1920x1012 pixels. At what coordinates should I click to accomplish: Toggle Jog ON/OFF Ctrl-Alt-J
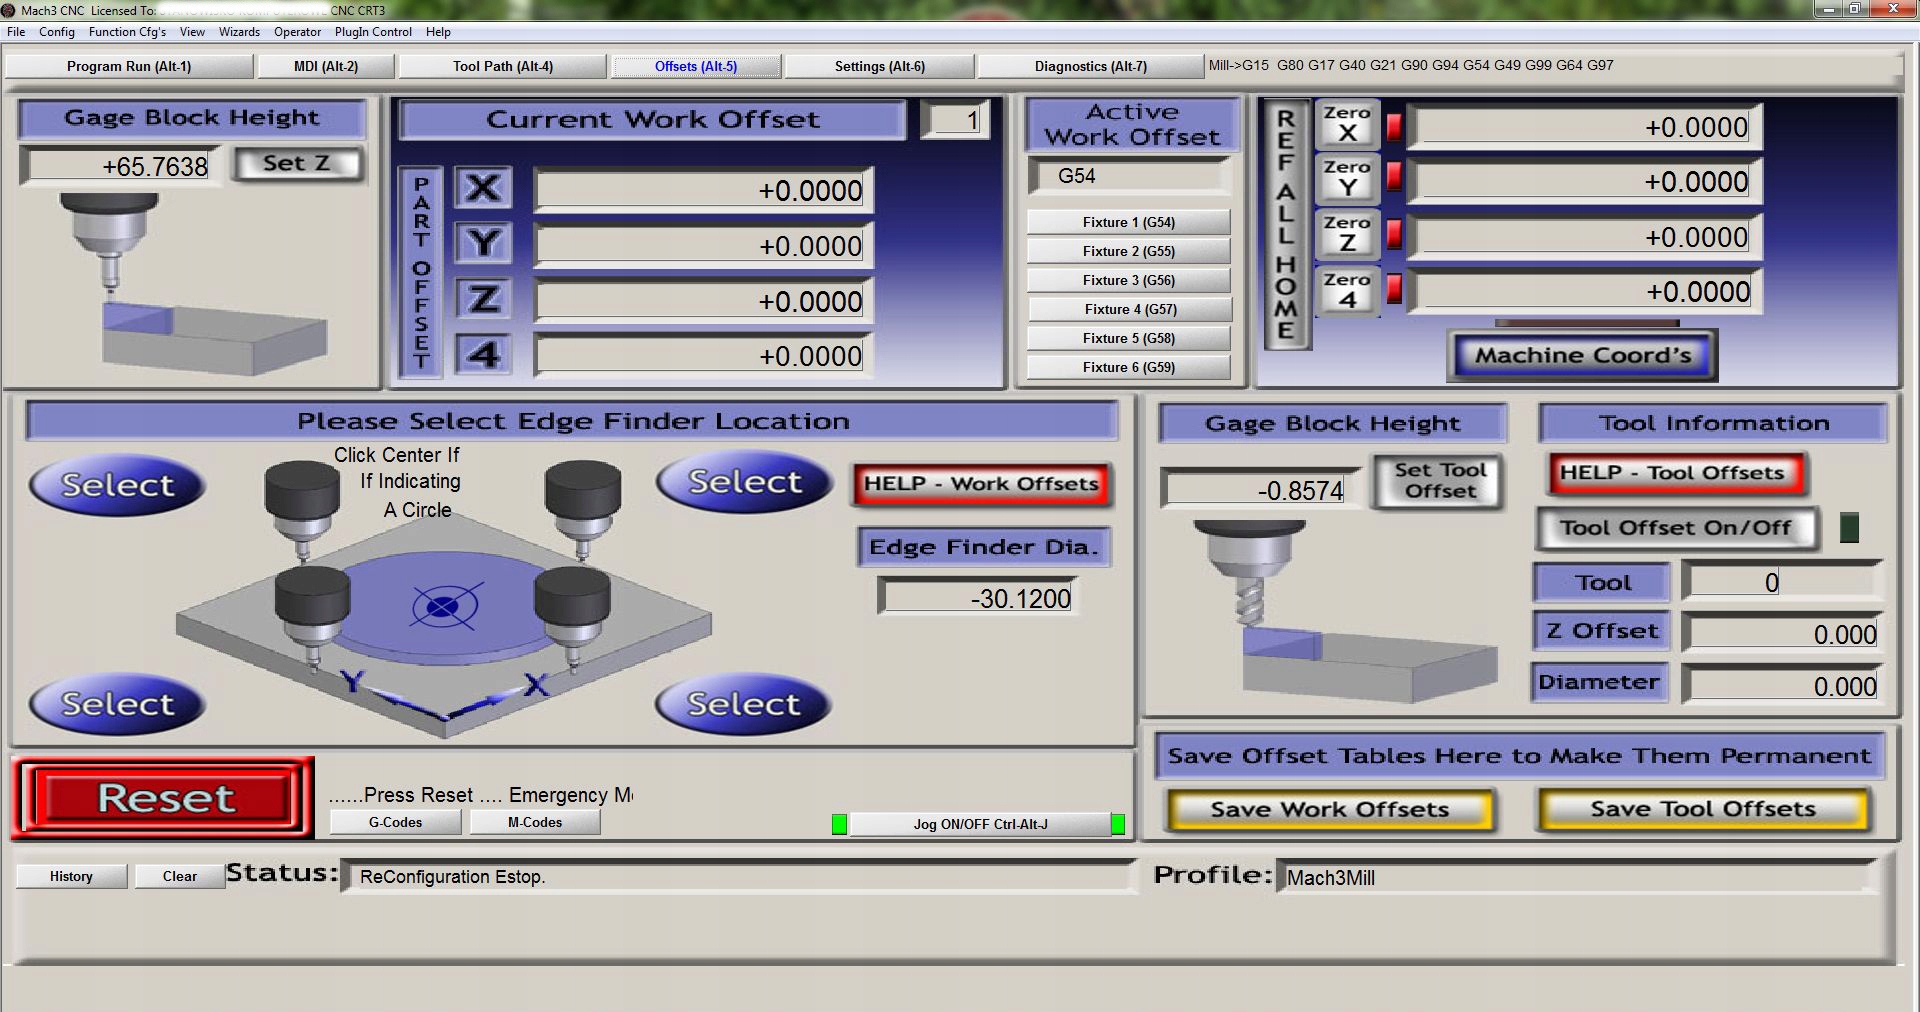click(979, 824)
